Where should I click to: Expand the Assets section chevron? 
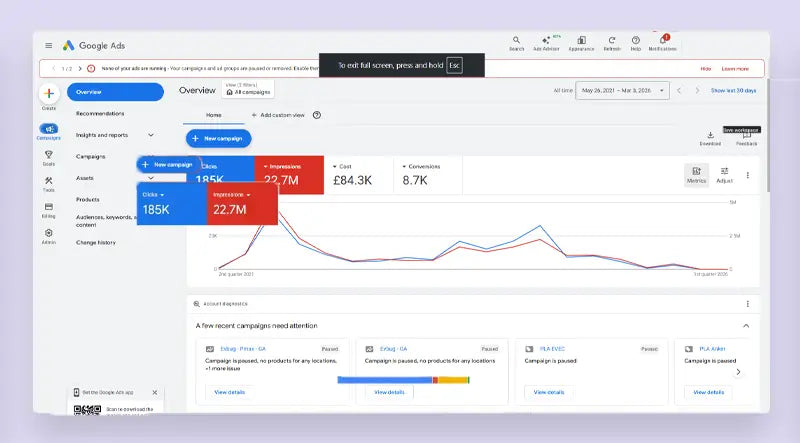[x=151, y=178]
